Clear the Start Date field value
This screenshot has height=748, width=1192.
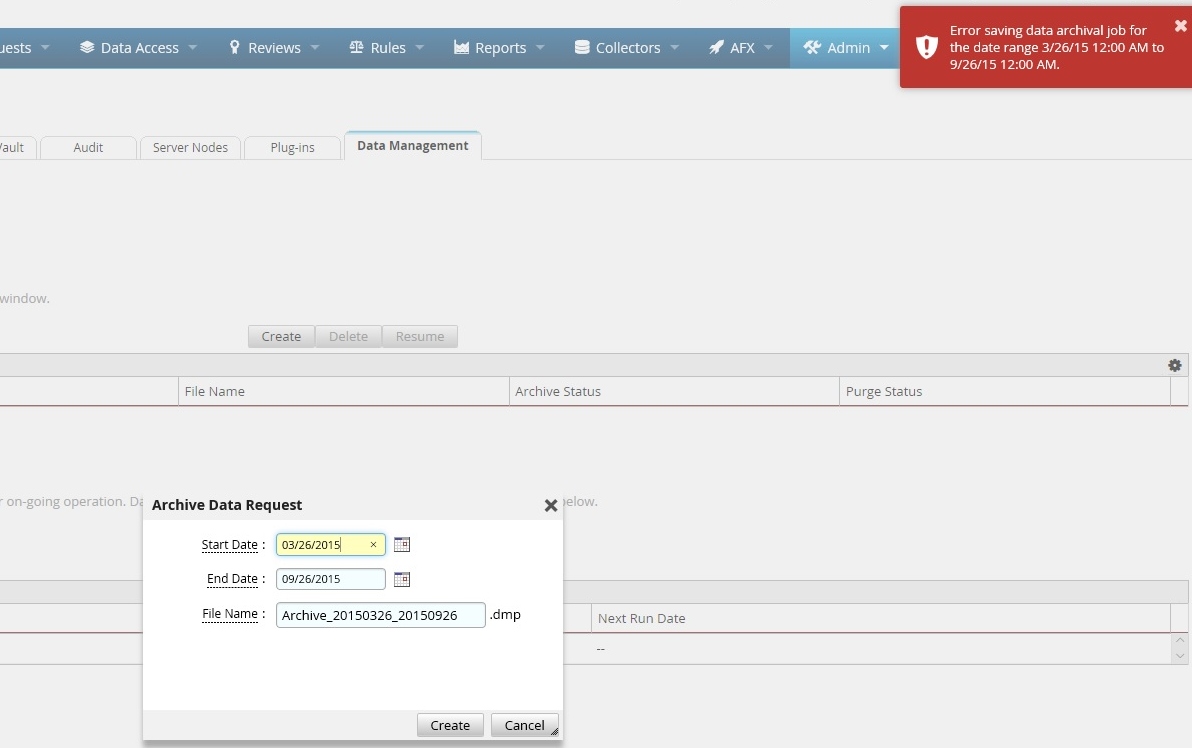pos(373,545)
